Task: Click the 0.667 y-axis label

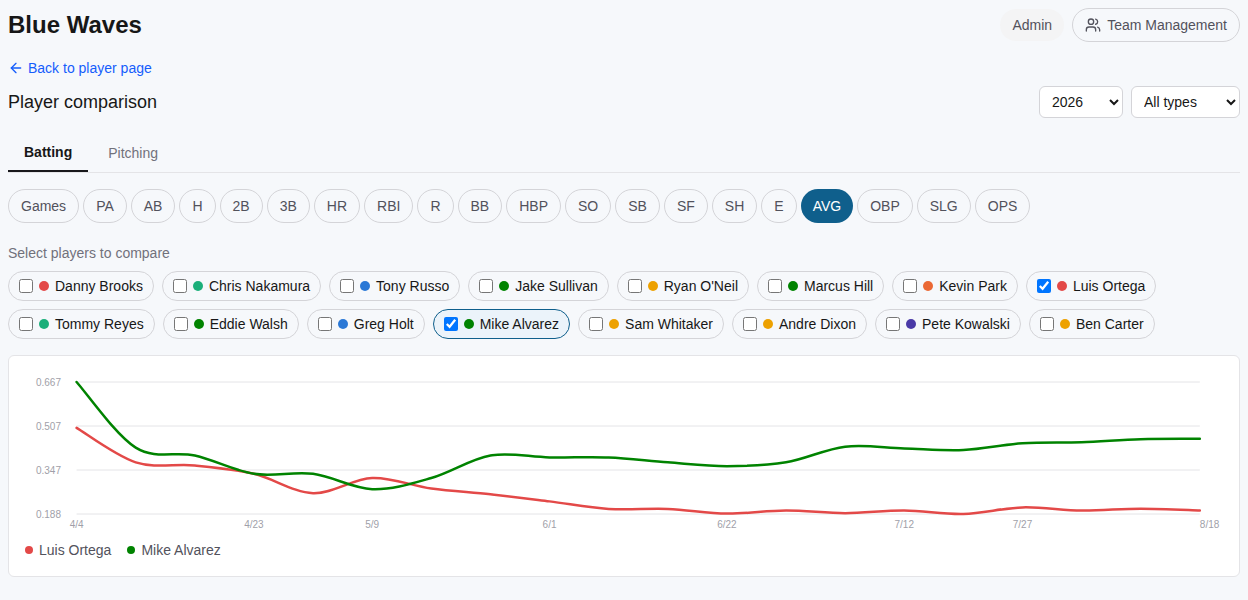Action: click(48, 382)
